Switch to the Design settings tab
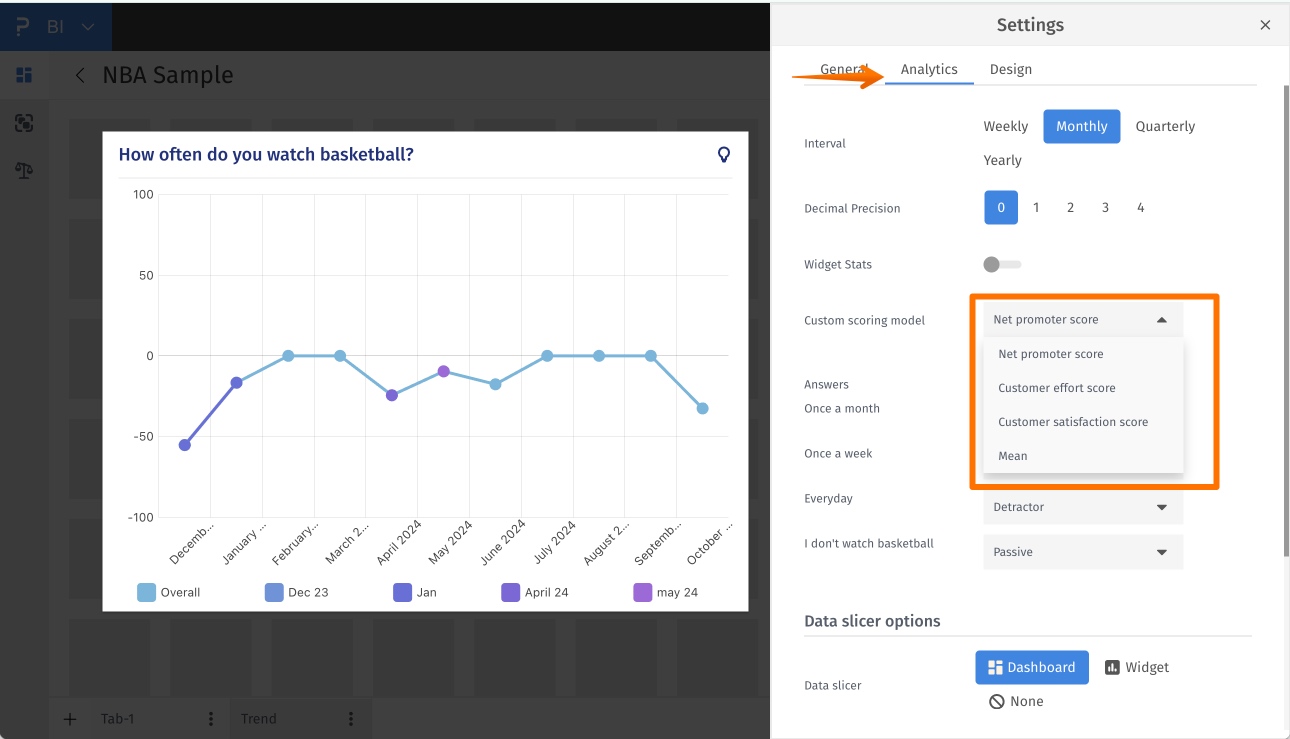 click(x=1011, y=69)
